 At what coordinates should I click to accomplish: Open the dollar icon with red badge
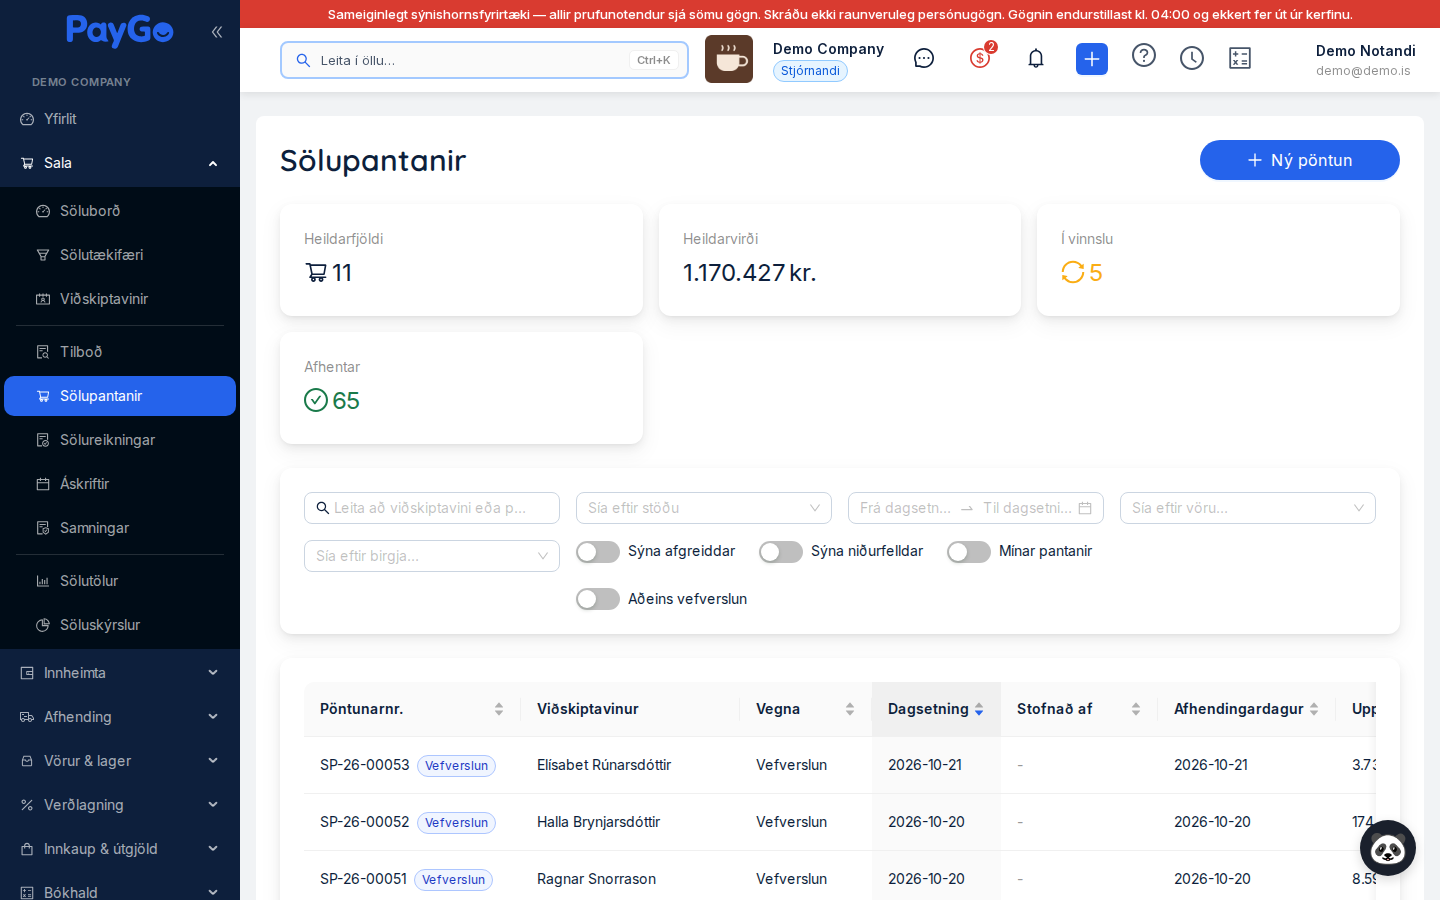pos(981,58)
